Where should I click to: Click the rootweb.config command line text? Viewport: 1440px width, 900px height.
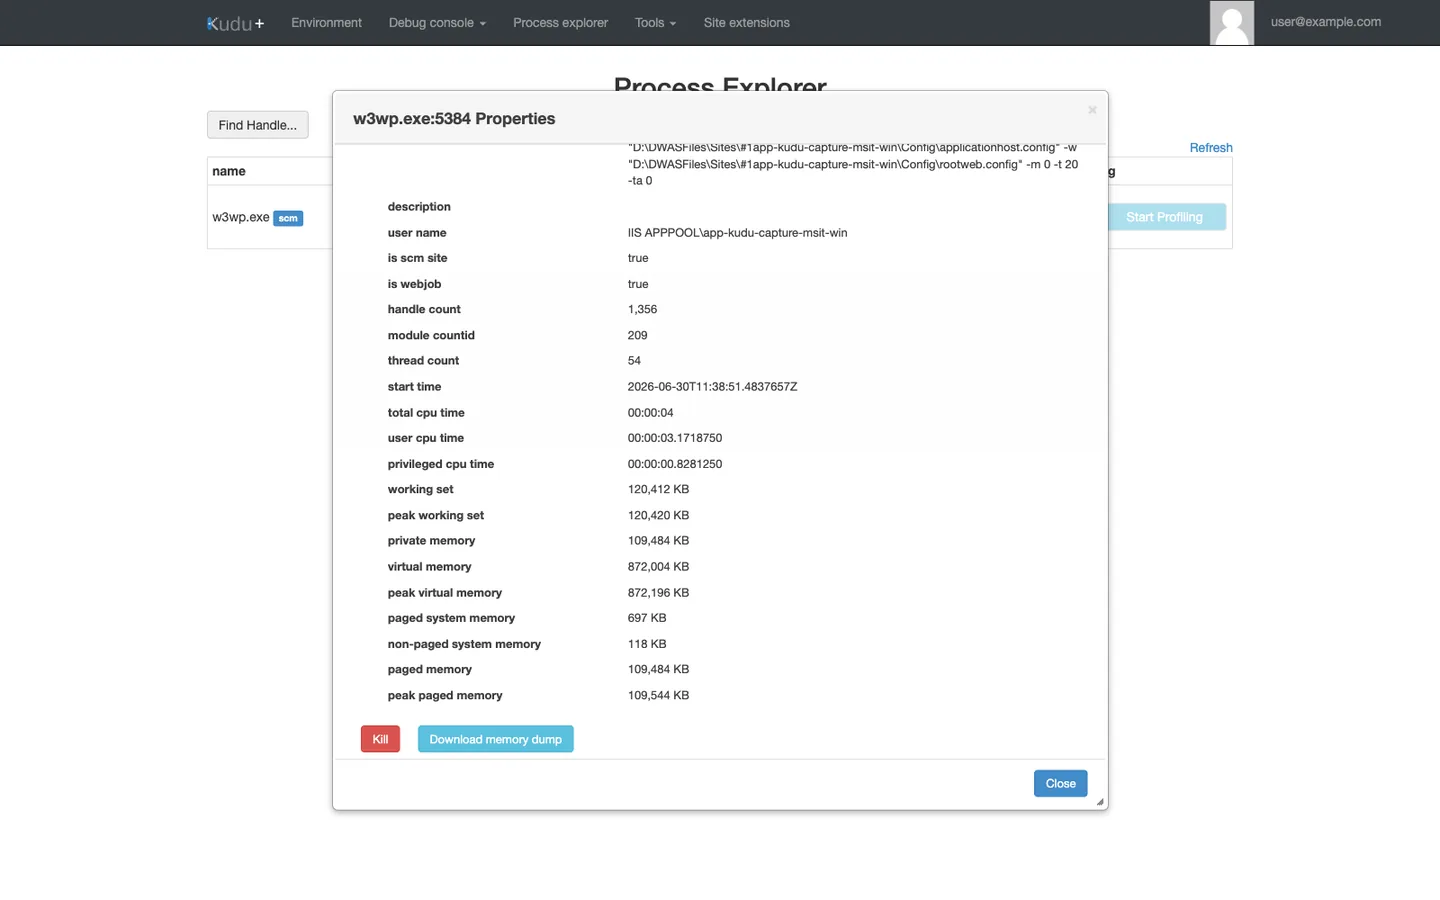click(853, 164)
